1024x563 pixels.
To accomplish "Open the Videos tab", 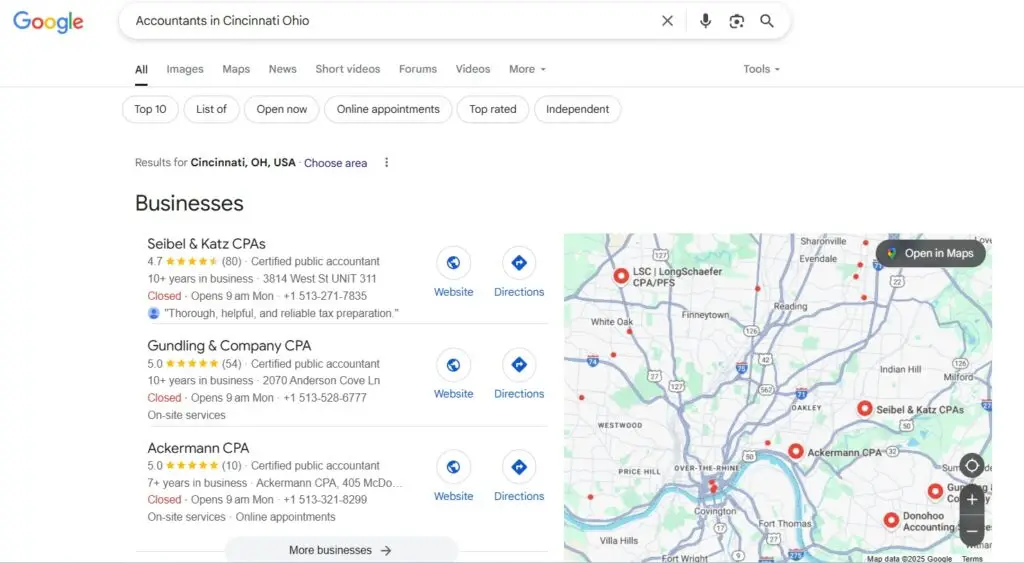I will [473, 69].
